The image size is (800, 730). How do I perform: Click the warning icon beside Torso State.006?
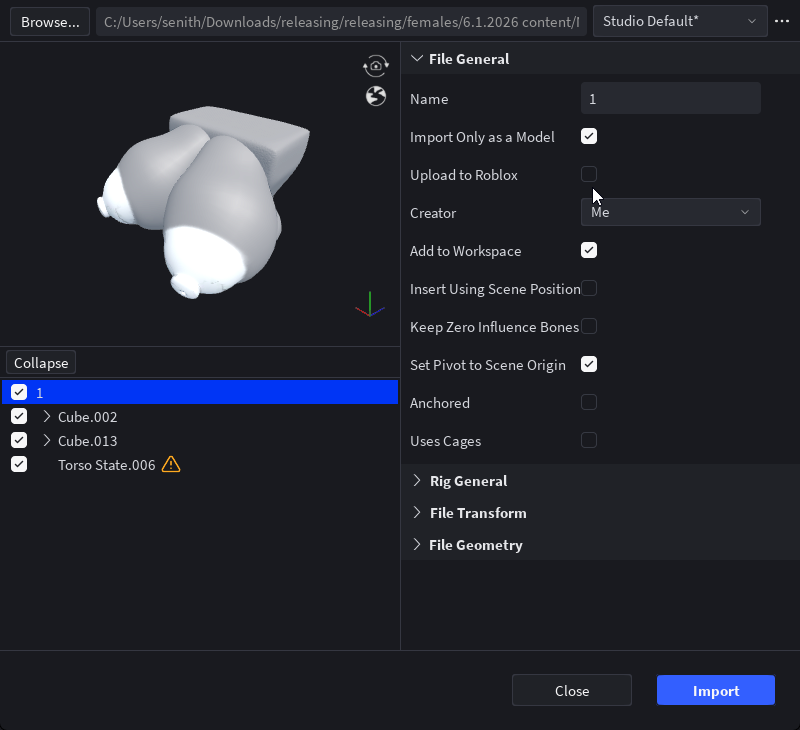[x=171, y=465]
